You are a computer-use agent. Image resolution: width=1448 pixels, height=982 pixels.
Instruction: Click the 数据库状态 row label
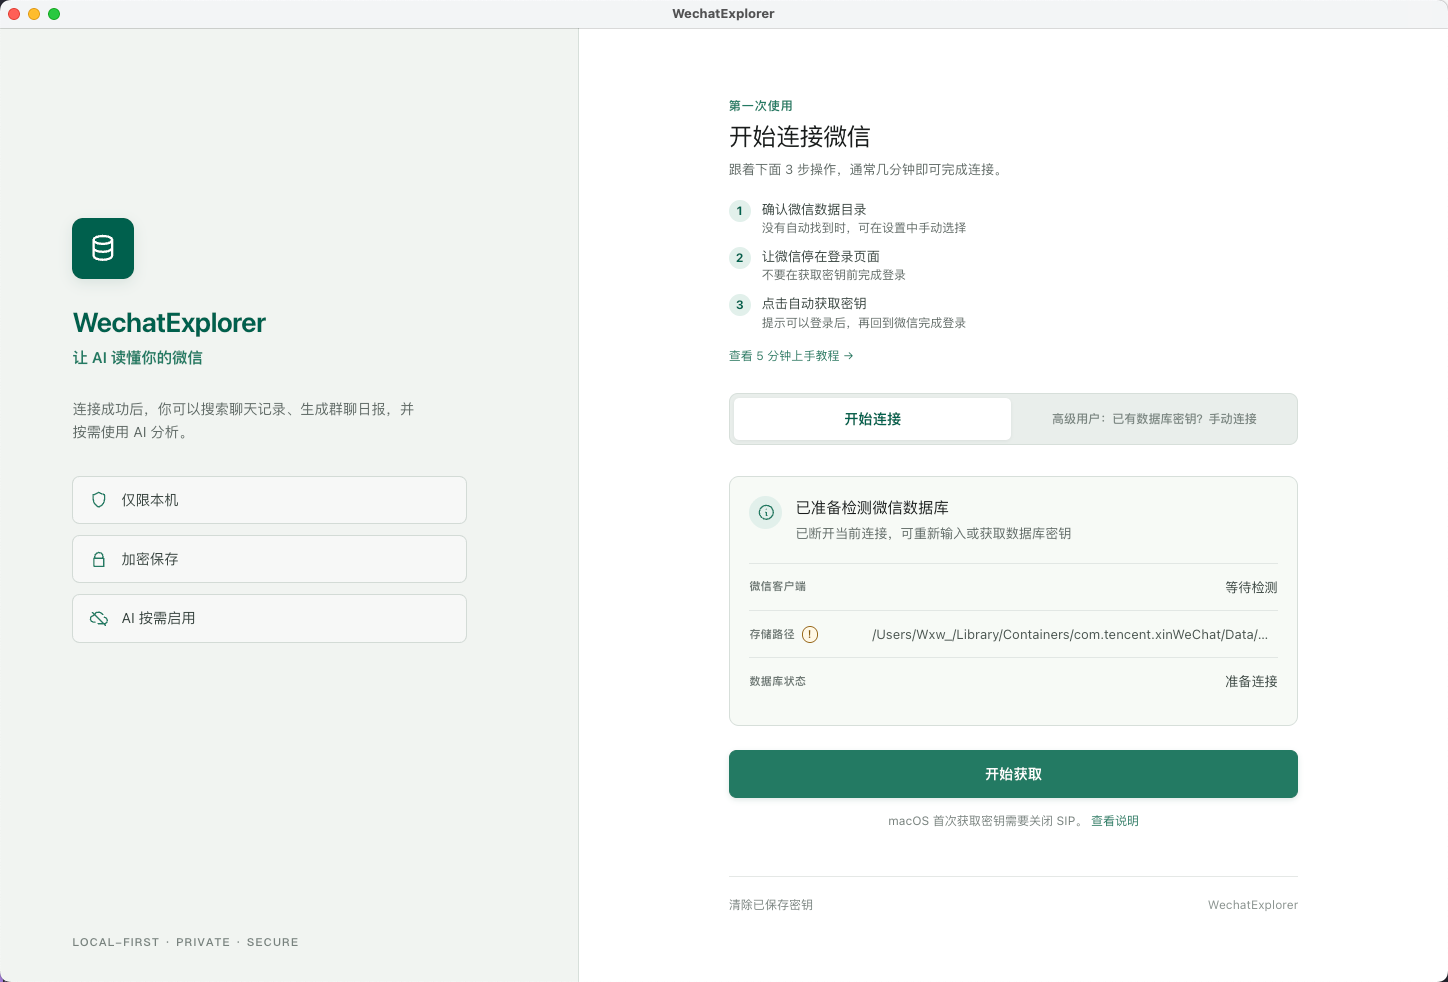[778, 681]
